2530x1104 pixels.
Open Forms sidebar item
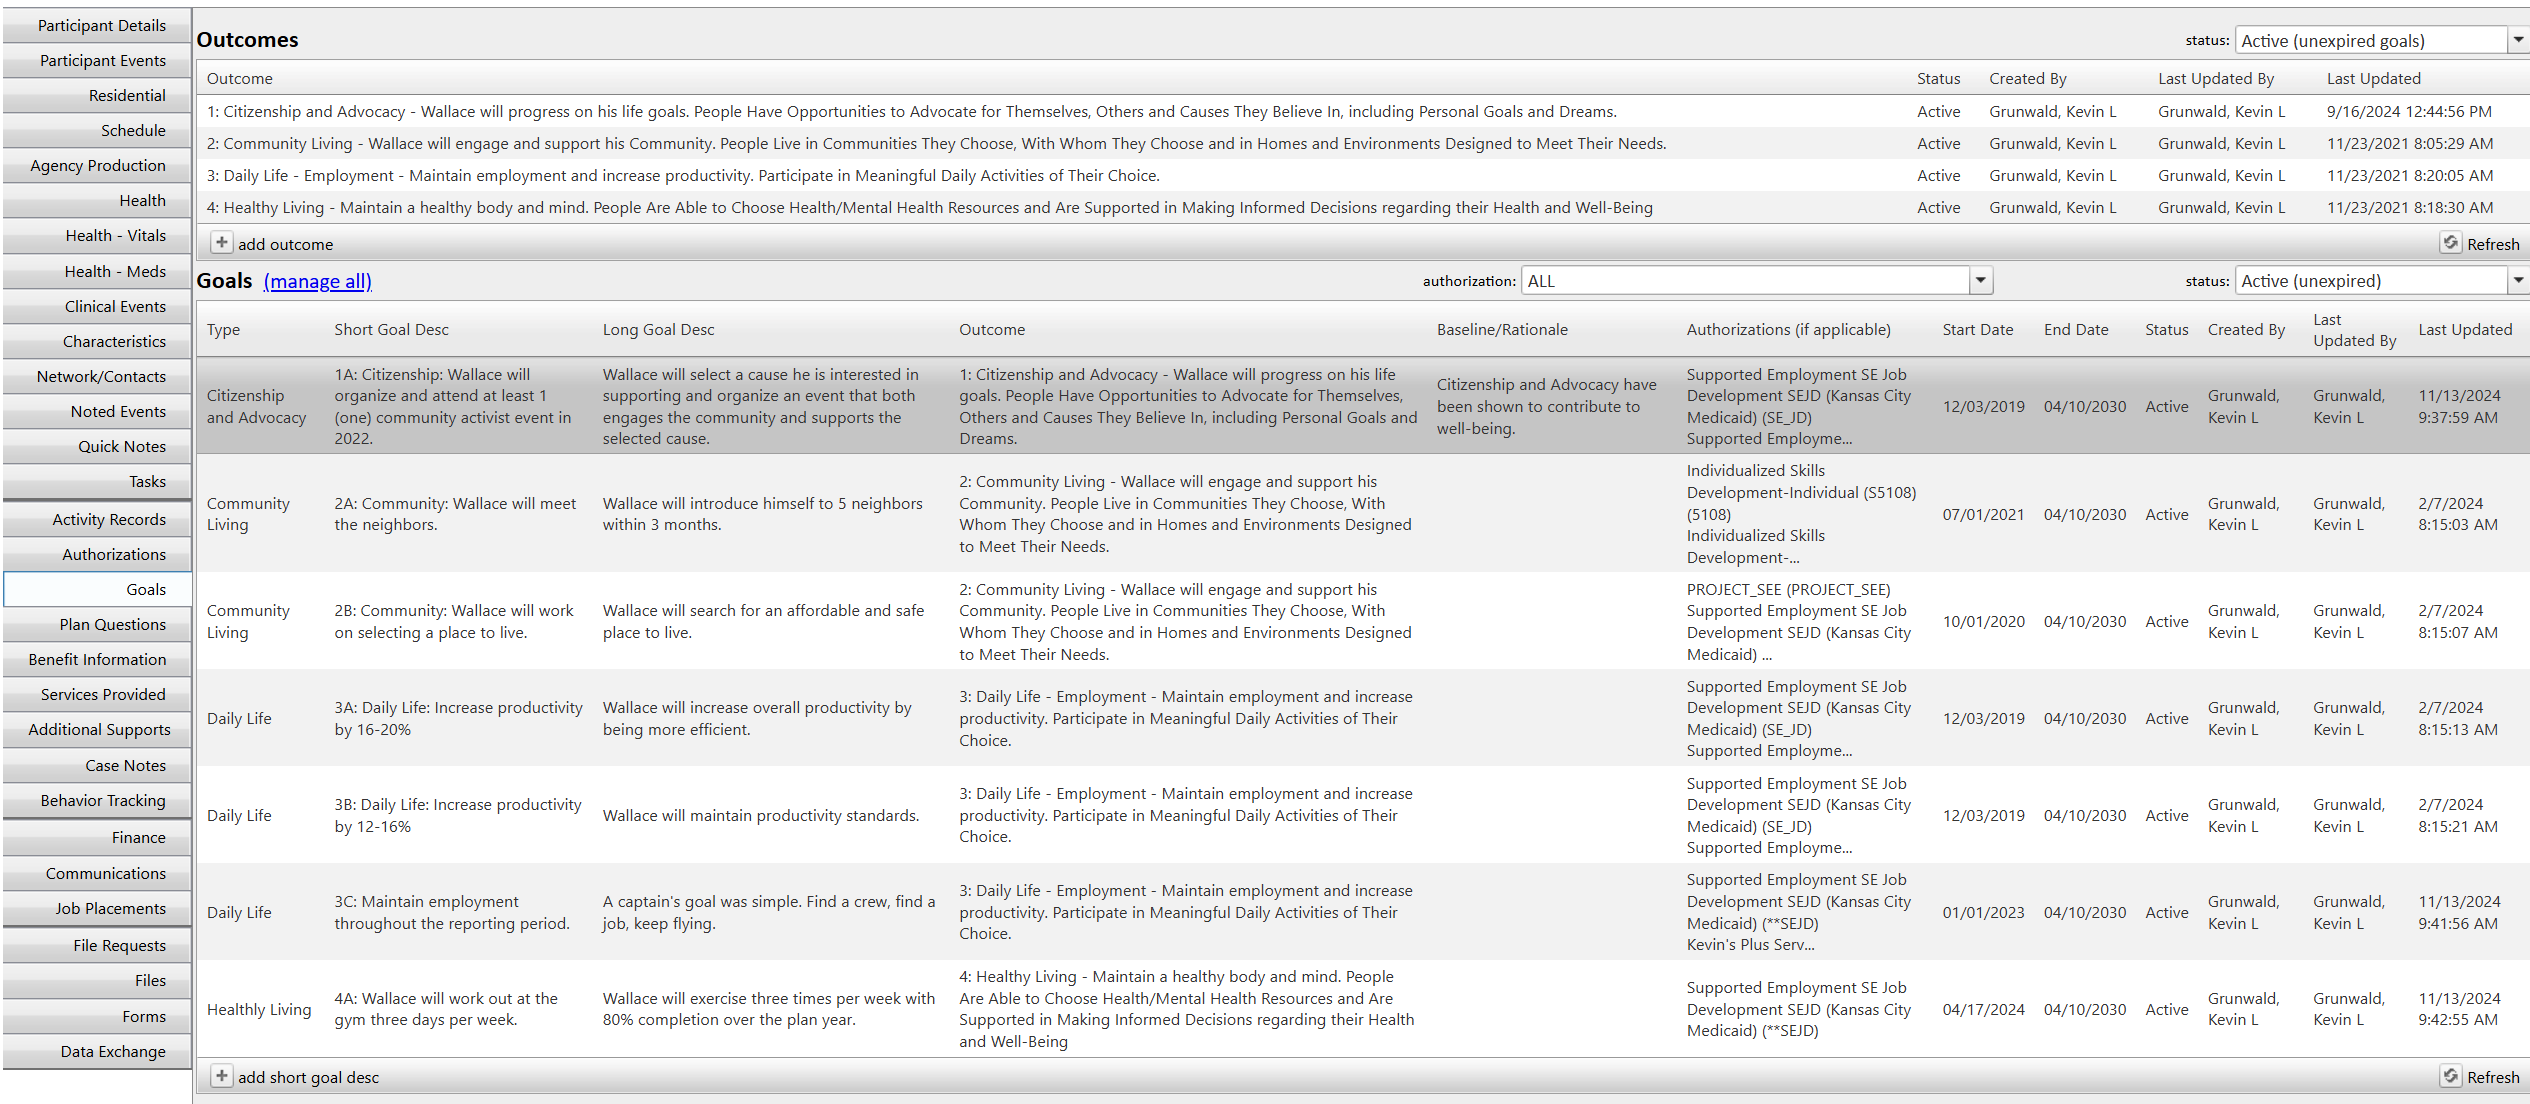[x=97, y=1017]
